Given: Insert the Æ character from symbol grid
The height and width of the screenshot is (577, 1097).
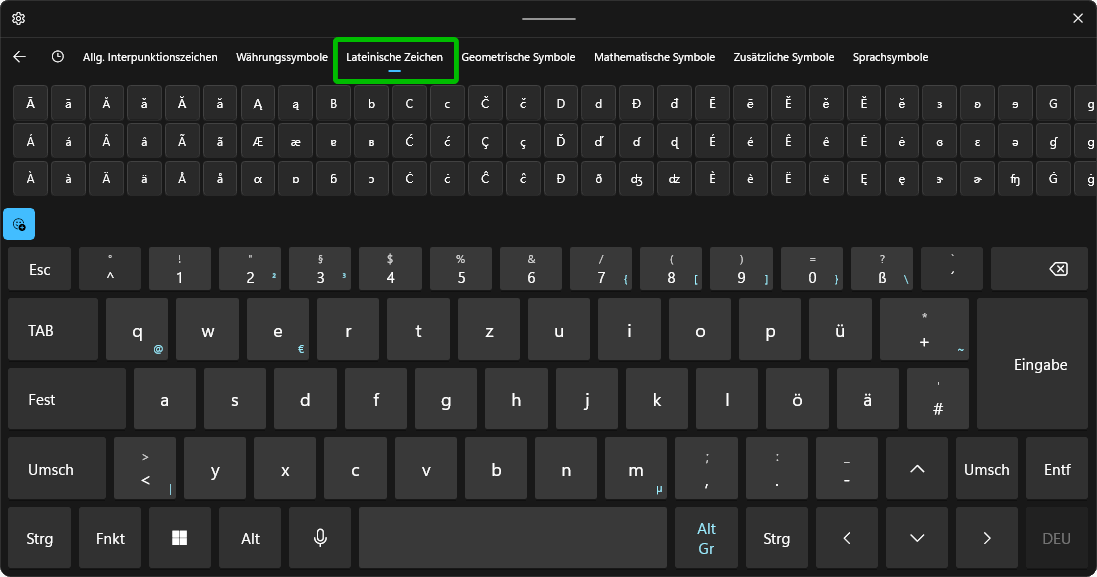Looking at the screenshot, I should (x=258, y=142).
